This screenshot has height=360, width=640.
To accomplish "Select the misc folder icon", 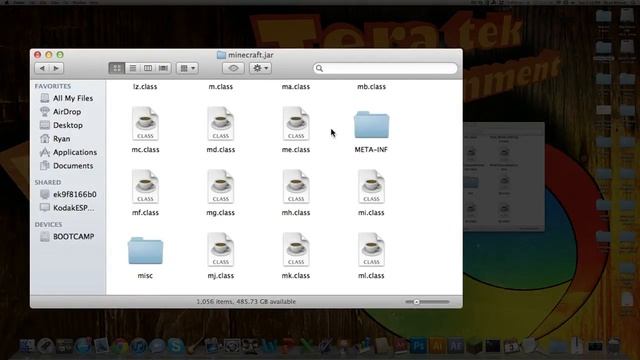I will (145, 251).
